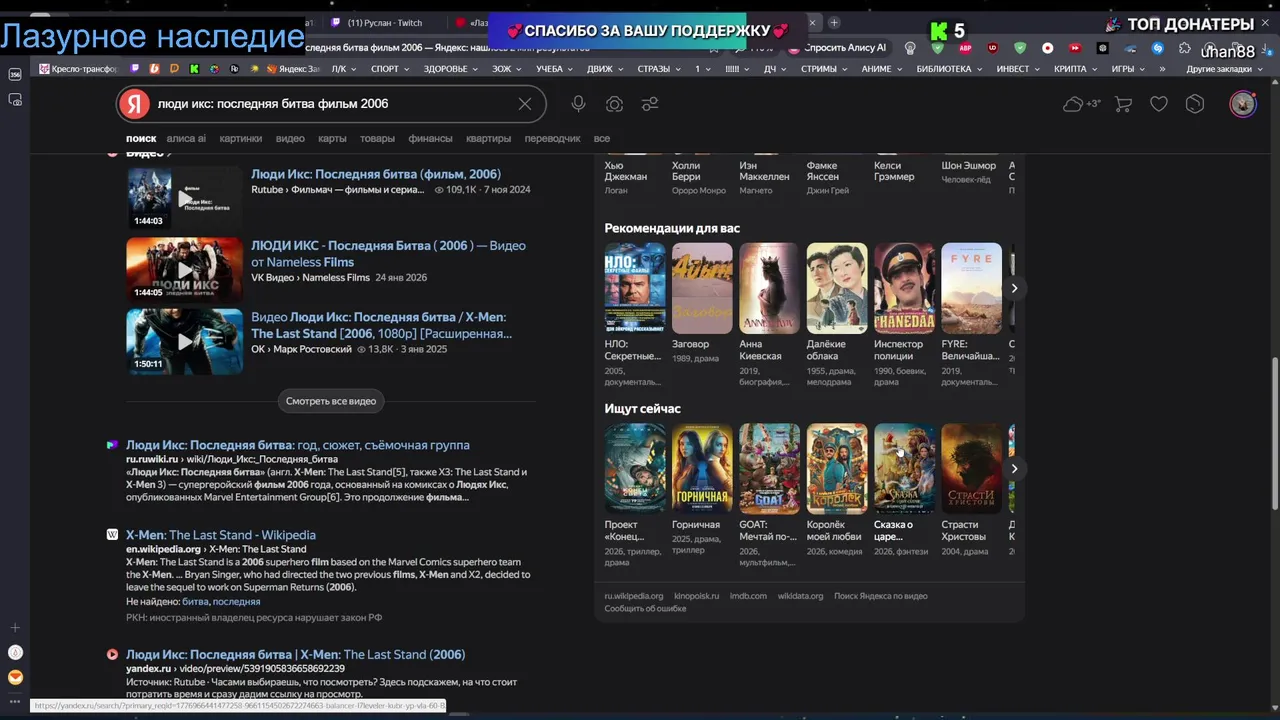Click the white square extension icon next to the Shazam icon
This screenshot has width=1280, height=720.
(1103, 48)
